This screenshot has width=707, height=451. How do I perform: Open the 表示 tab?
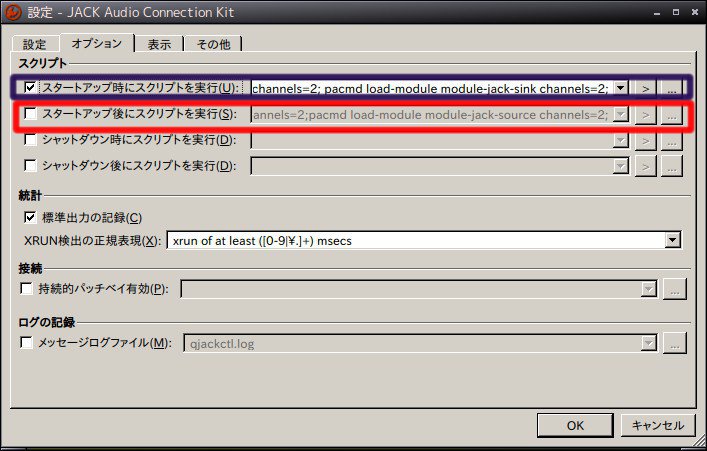tap(159, 44)
